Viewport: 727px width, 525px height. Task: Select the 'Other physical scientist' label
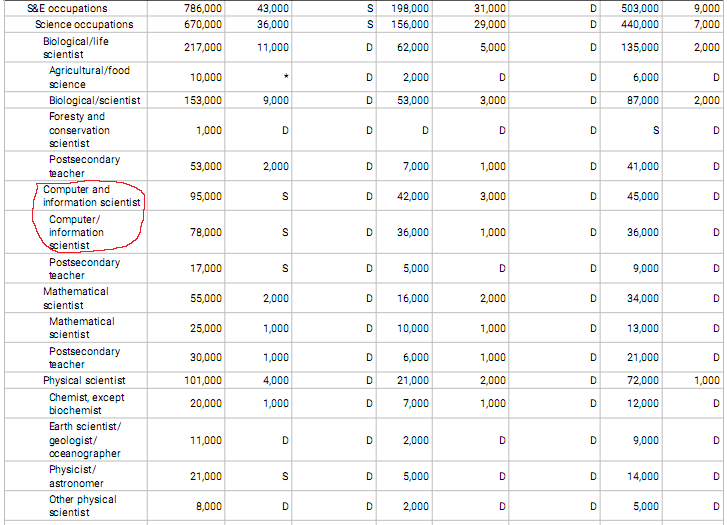(x=83, y=506)
